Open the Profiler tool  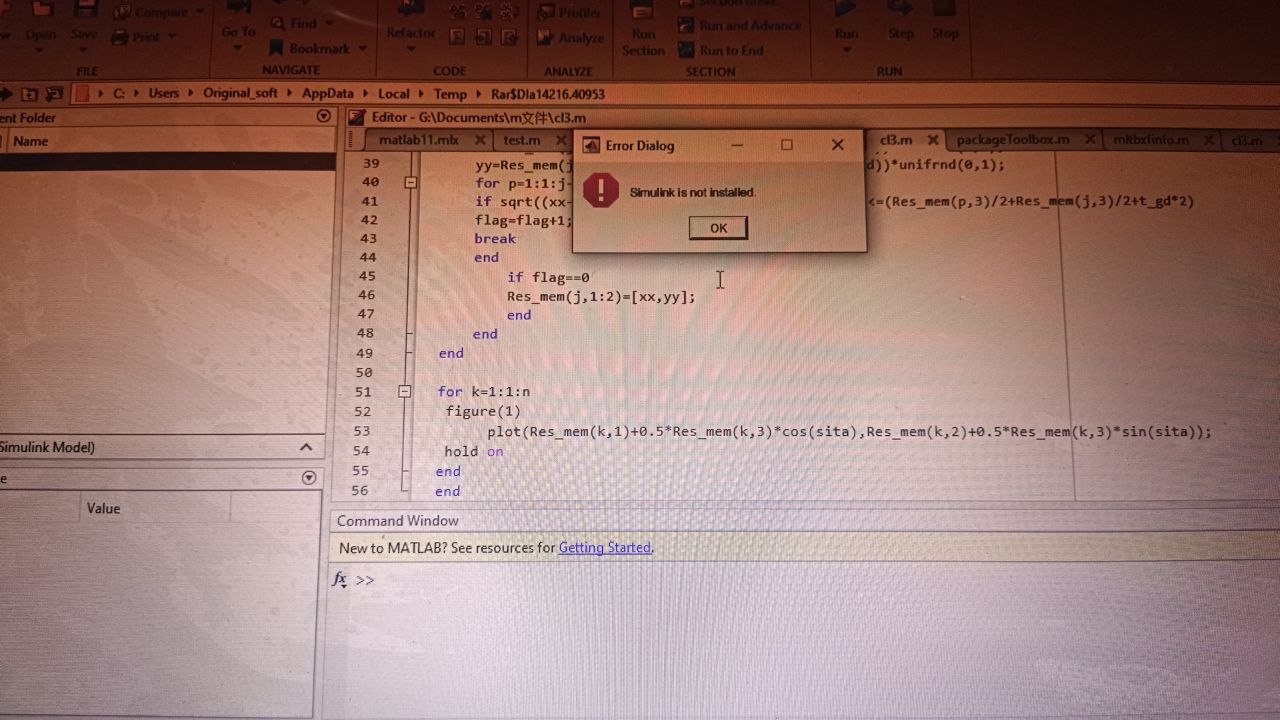[x=570, y=13]
